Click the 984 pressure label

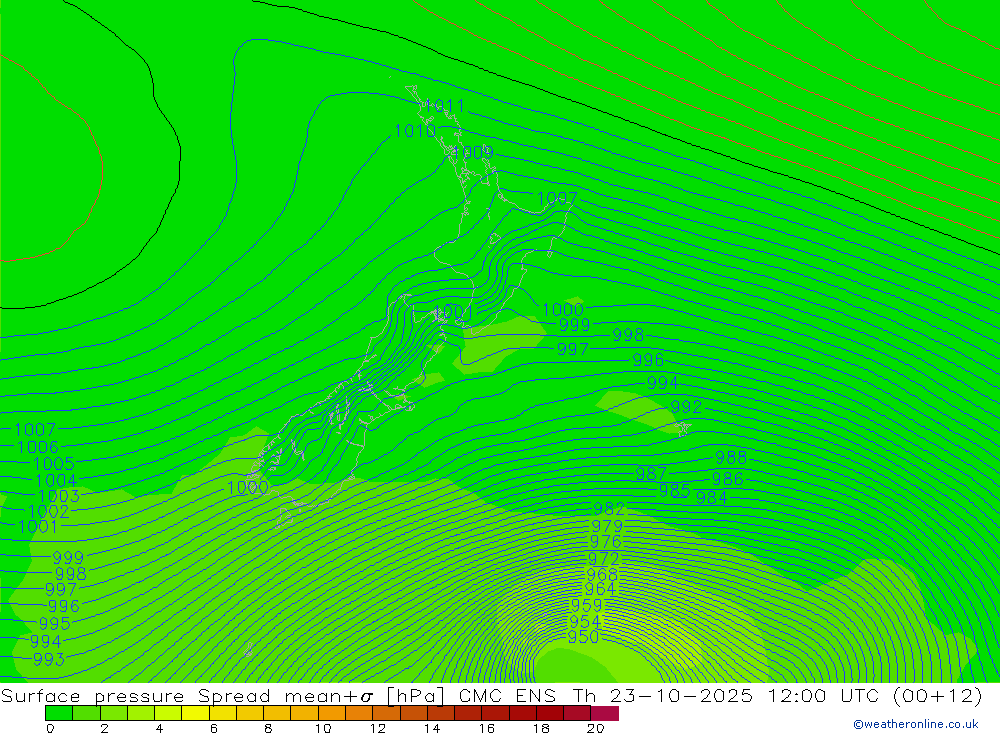[711, 498]
